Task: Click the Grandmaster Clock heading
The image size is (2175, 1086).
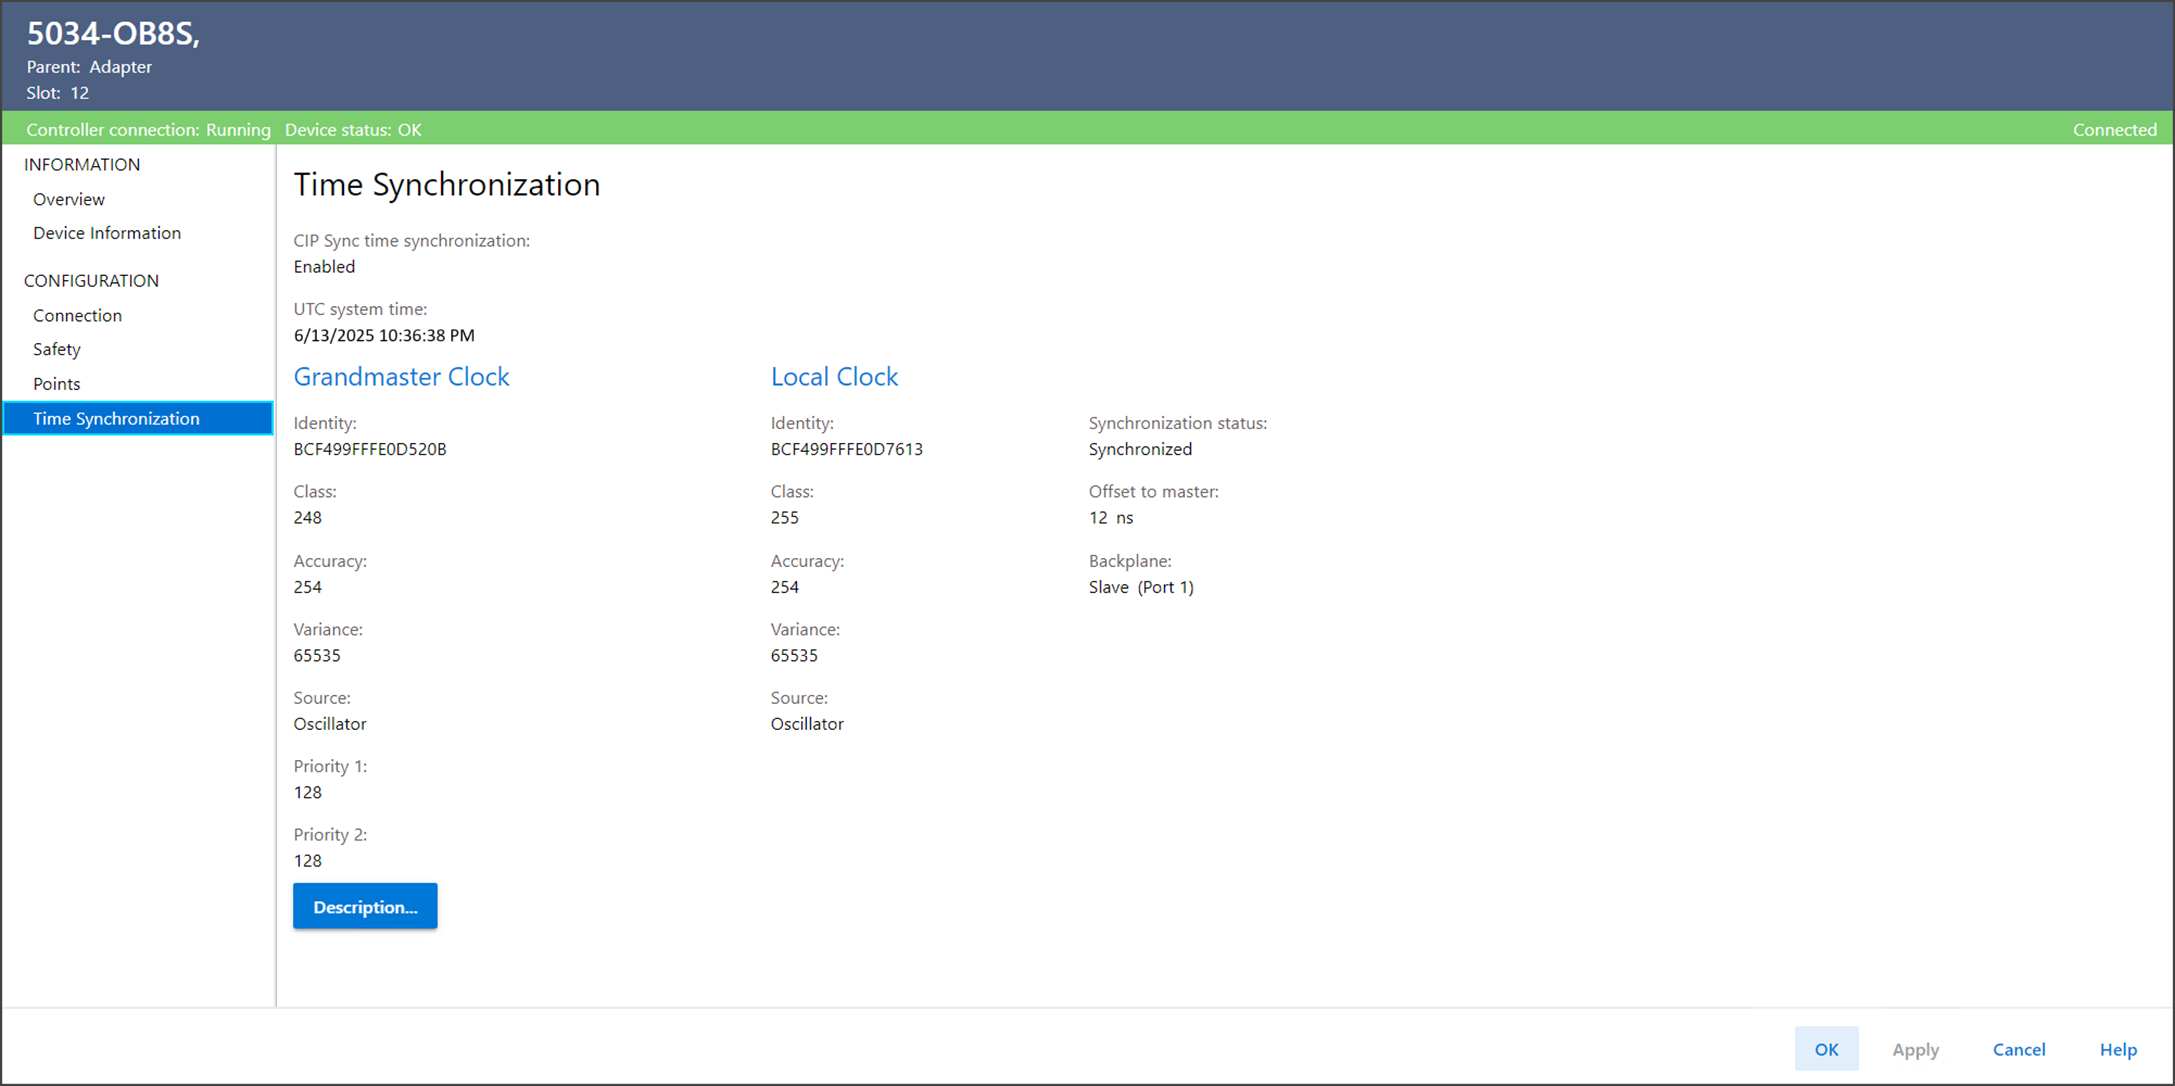Action: 401,377
